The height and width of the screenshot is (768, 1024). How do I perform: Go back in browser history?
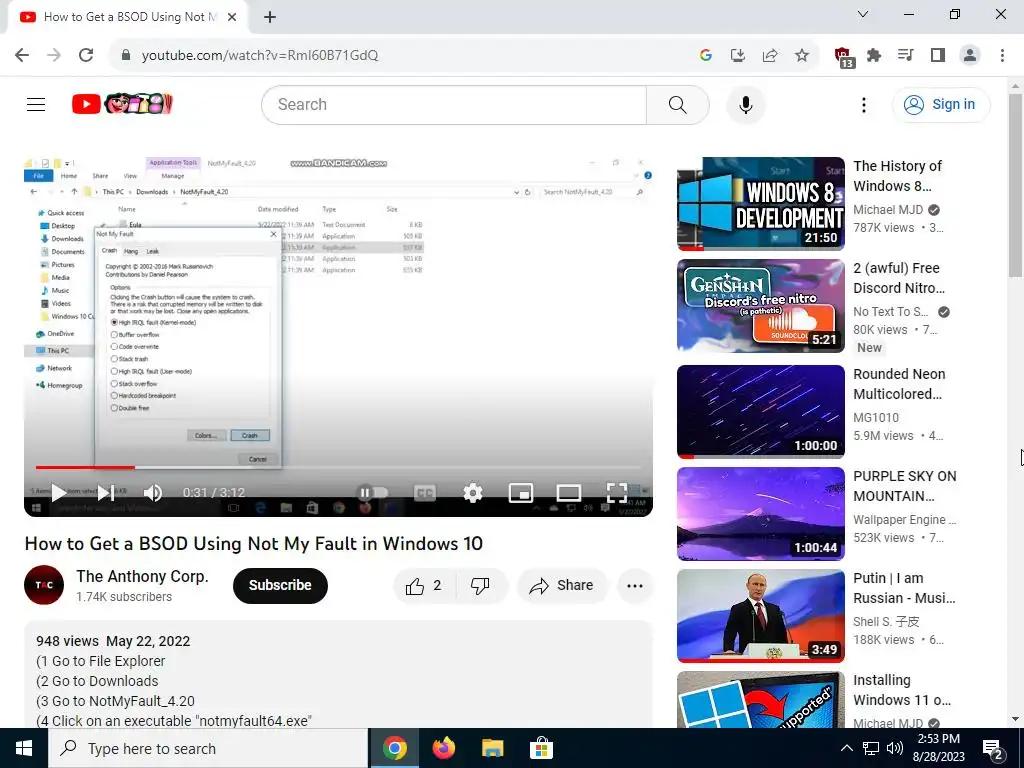coord(22,55)
